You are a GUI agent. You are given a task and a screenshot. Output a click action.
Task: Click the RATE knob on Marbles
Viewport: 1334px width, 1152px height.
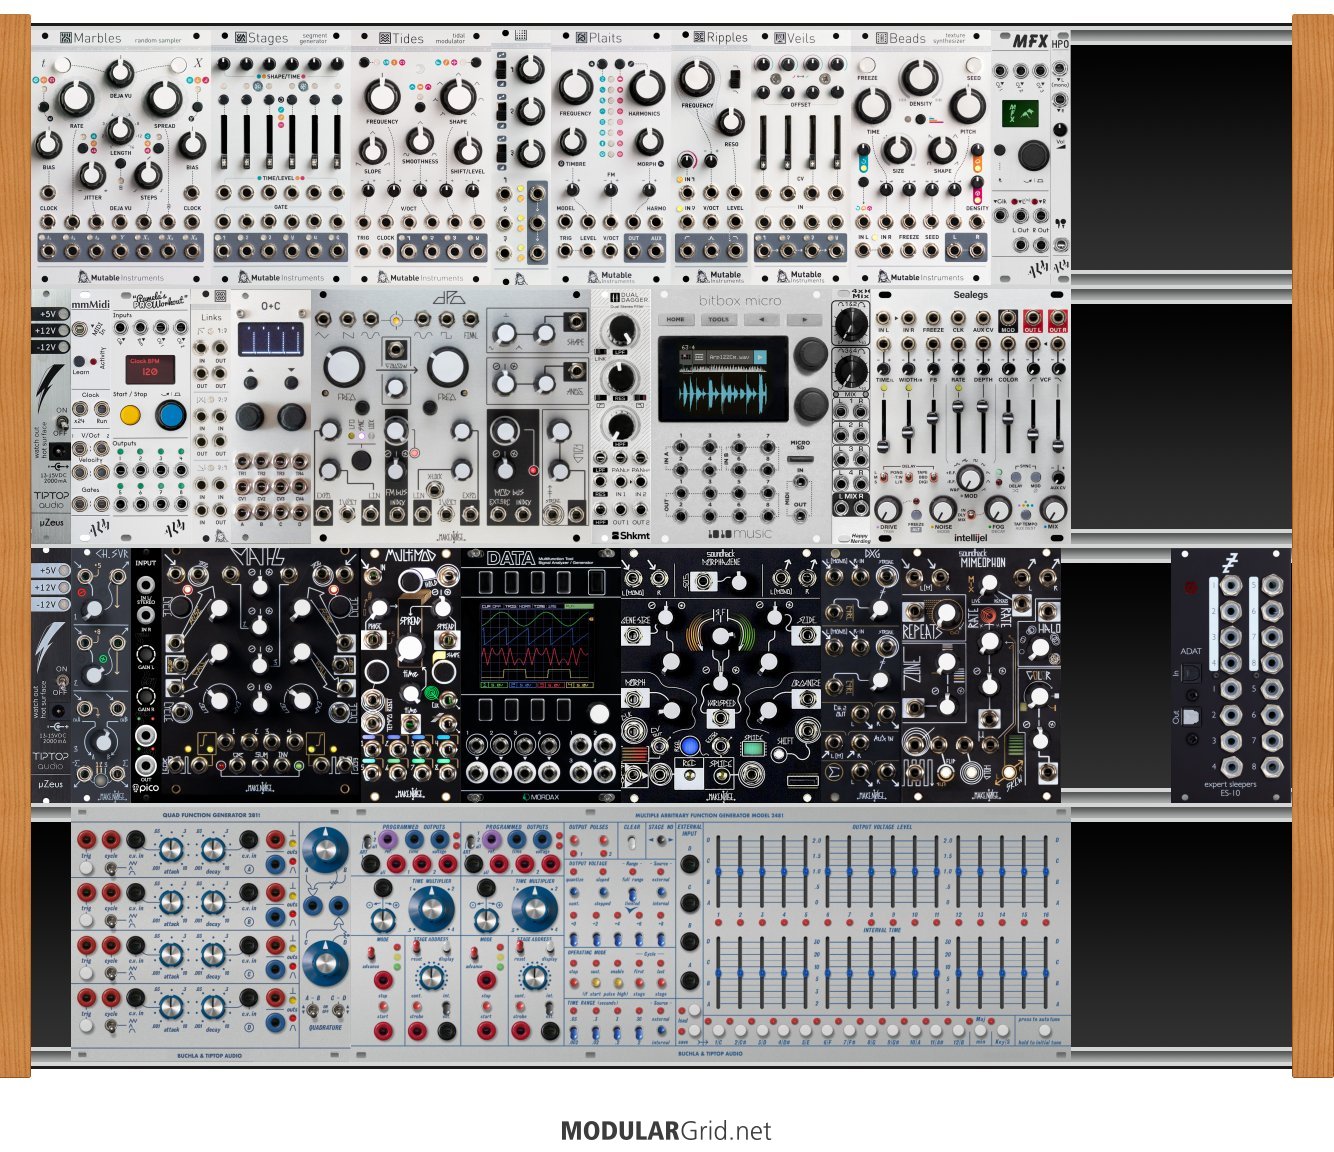[76, 98]
